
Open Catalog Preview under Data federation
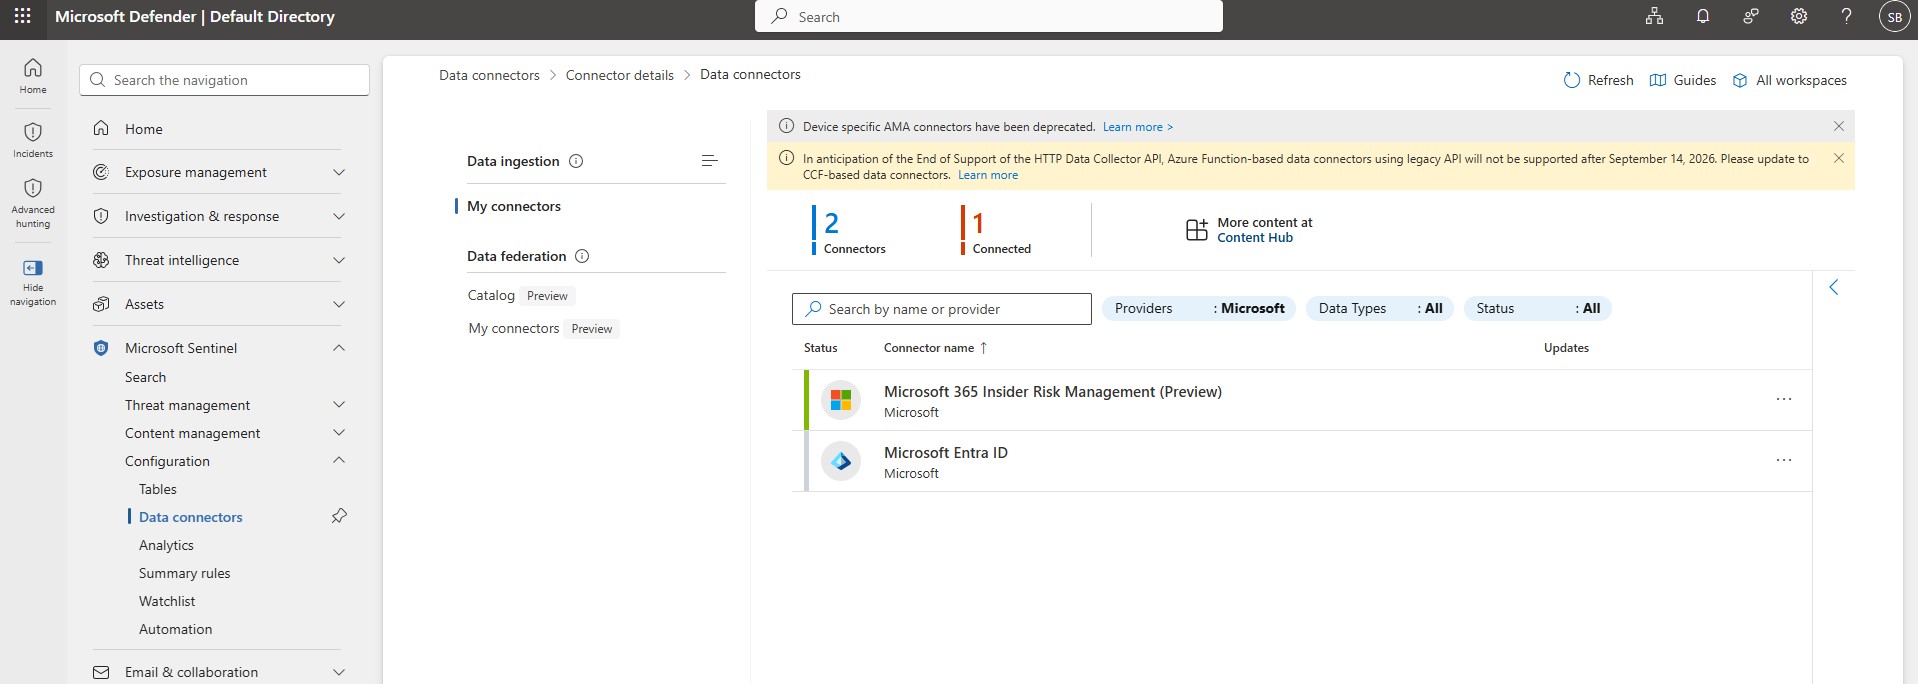pyautogui.click(x=521, y=295)
